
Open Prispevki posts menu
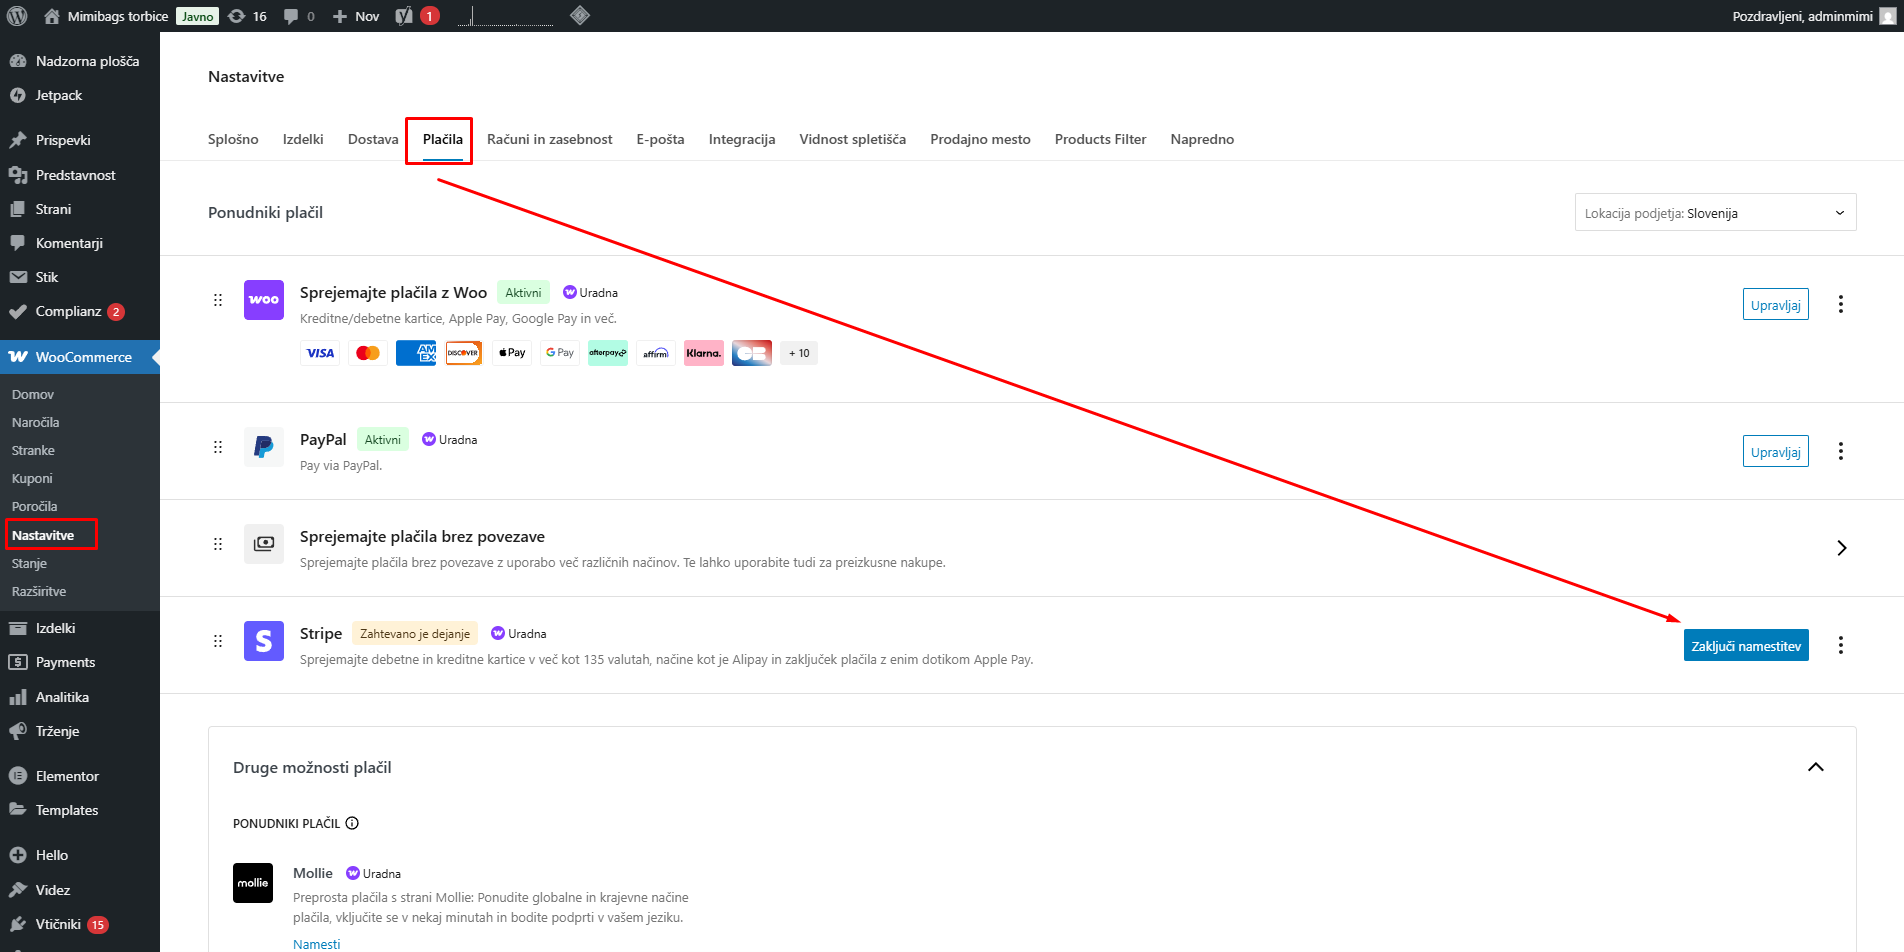(x=80, y=140)
